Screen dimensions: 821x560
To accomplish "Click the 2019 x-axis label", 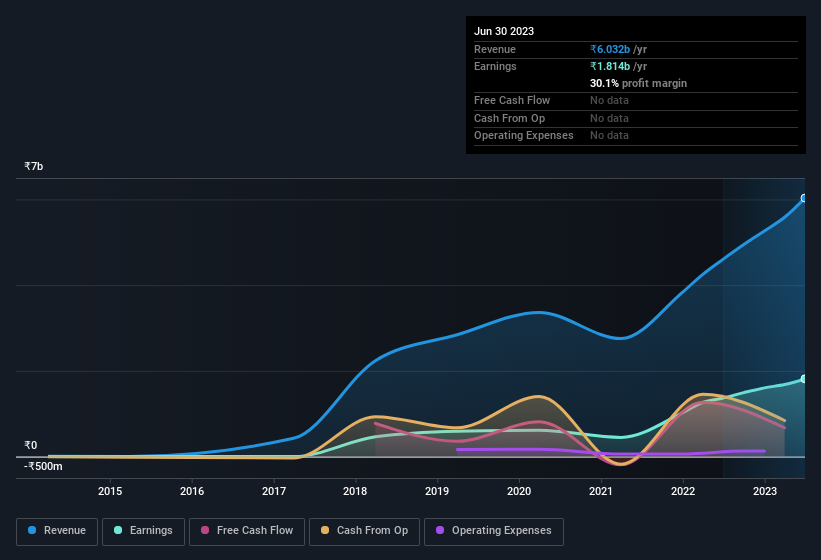I will point(437,491).
